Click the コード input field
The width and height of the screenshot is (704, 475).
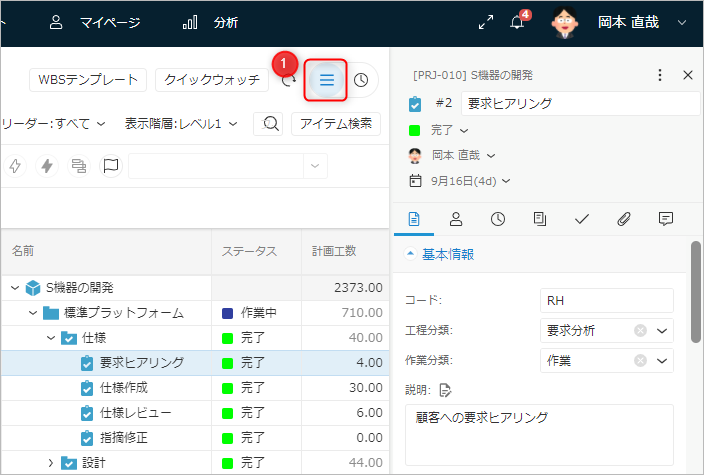coord(606,300)
